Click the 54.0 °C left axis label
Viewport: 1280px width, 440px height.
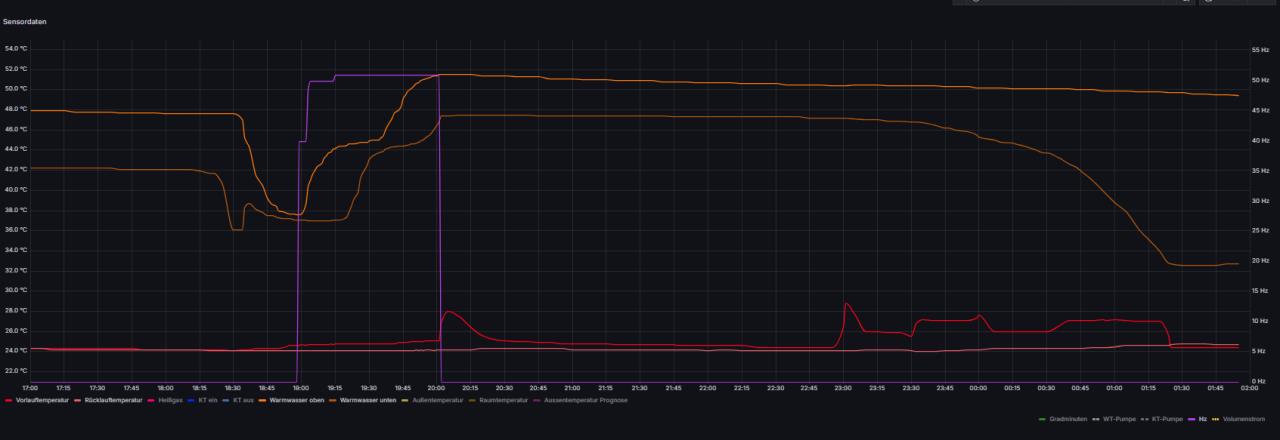tap(16, 48)
